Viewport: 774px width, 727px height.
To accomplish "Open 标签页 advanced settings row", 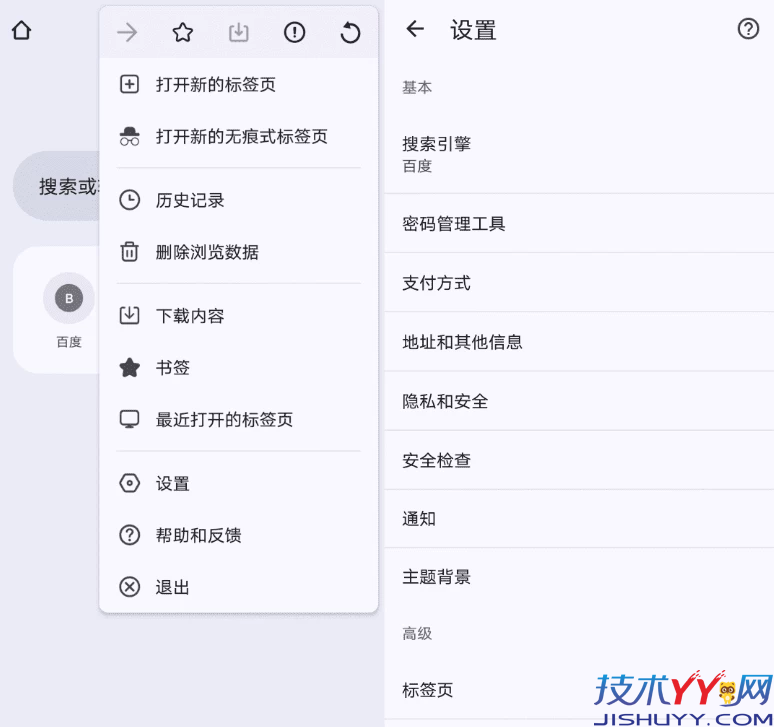I will point(579,689).
